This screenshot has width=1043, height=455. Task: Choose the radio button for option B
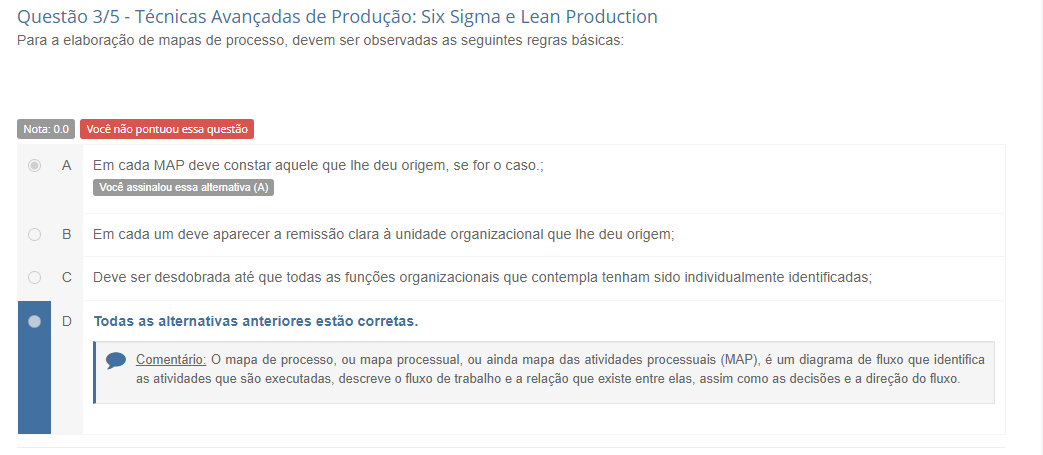(35, 235)
